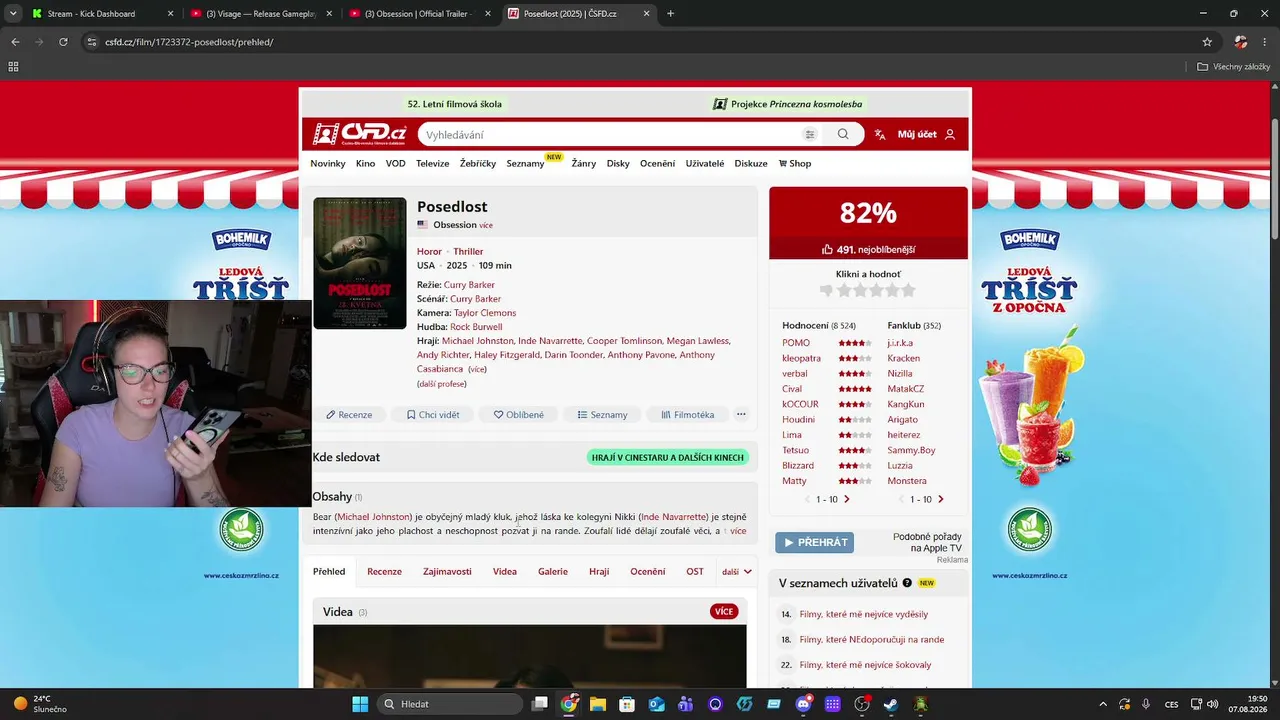1280x720 pixels.
Task: Open user kleopatra's rating profile
Action: (x=801, y=358)
